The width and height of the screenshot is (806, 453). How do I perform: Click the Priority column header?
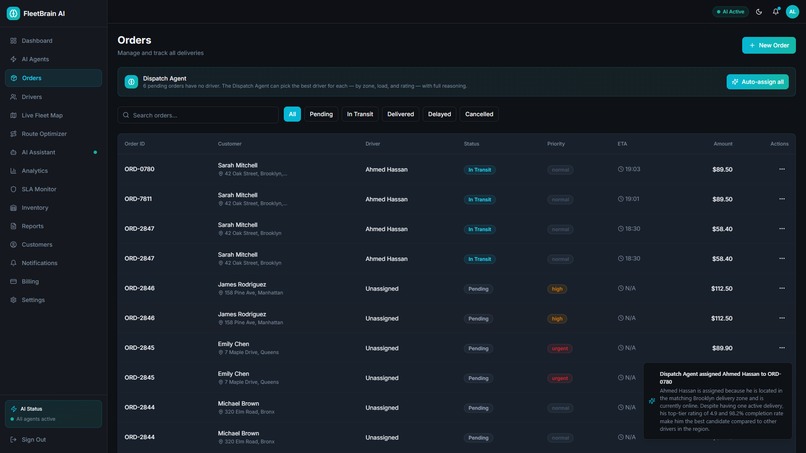[556, 144]
